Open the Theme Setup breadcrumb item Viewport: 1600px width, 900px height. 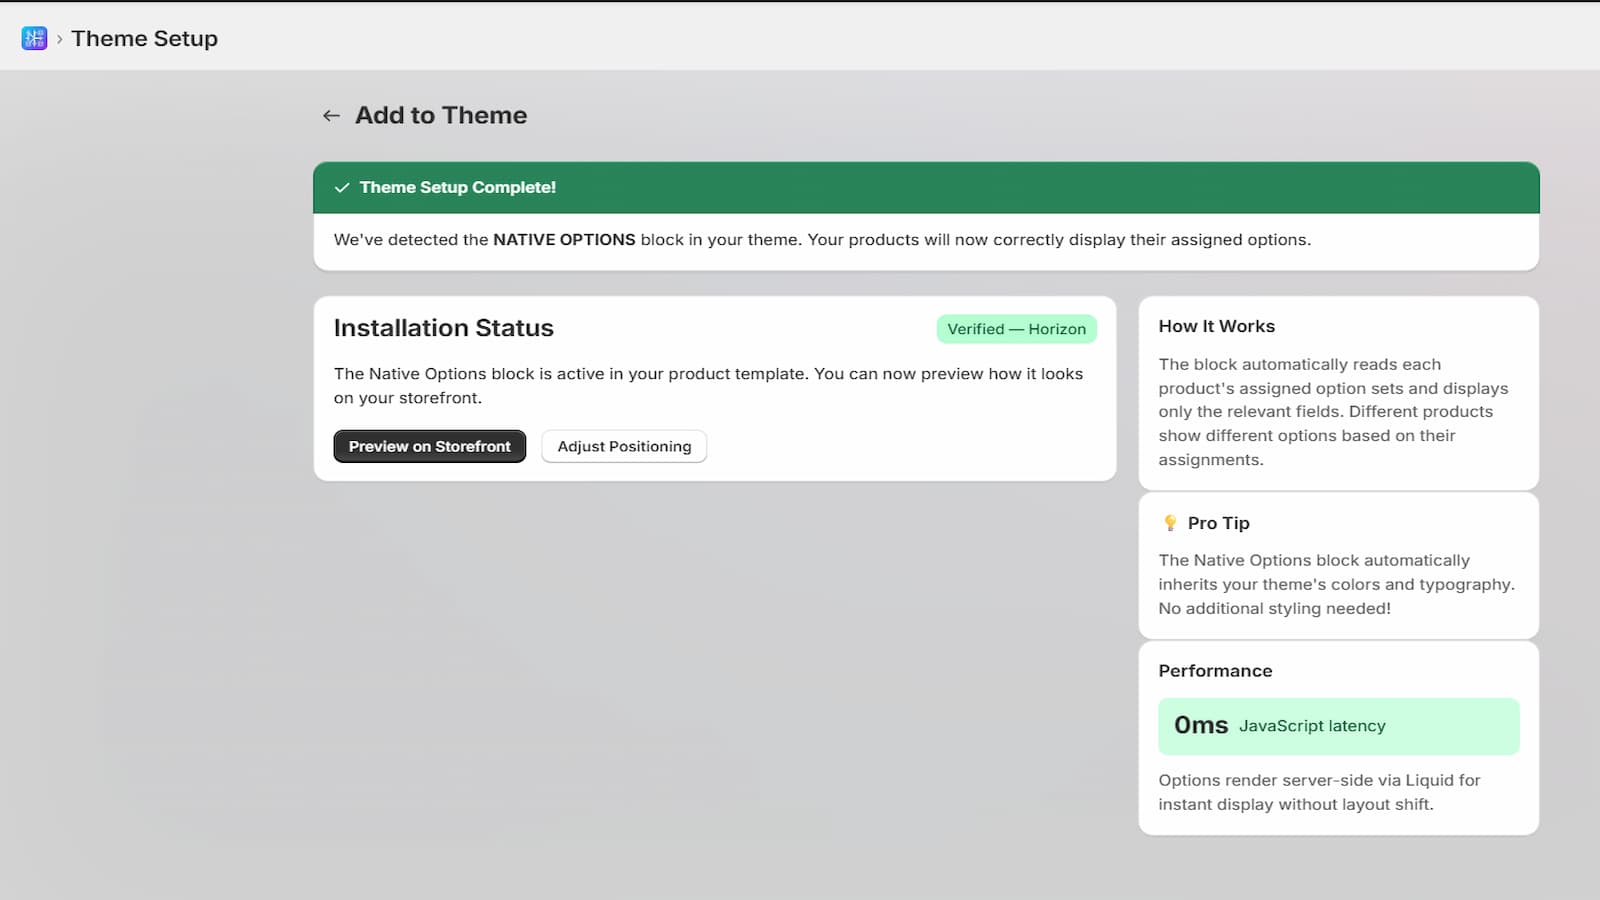144,38
